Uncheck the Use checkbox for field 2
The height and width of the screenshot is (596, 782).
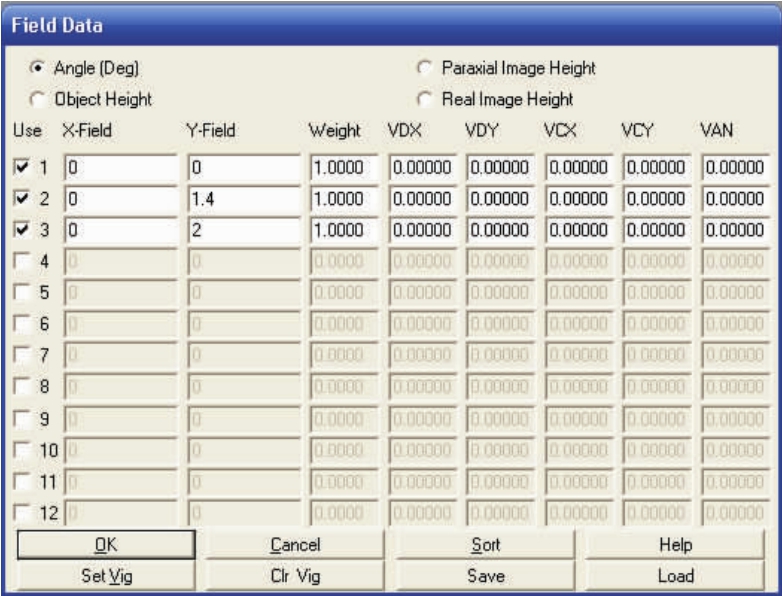(21, 199)
